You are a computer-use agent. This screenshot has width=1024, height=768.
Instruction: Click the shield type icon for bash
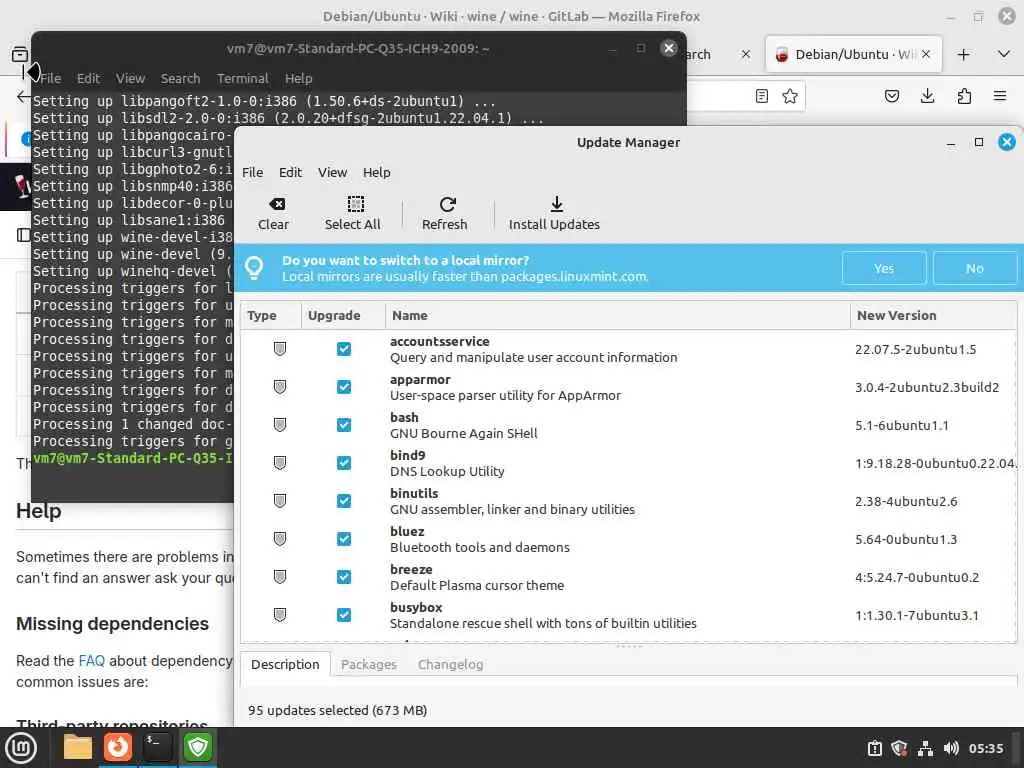[x=280, y=424]
